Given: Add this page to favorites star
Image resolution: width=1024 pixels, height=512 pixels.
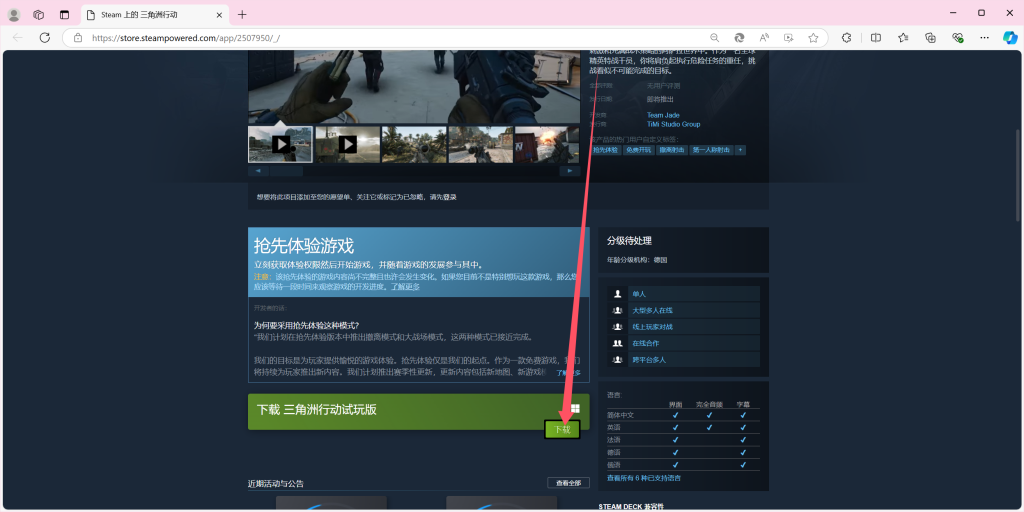Looking at the screenshot, I should (x=813, y=38).
